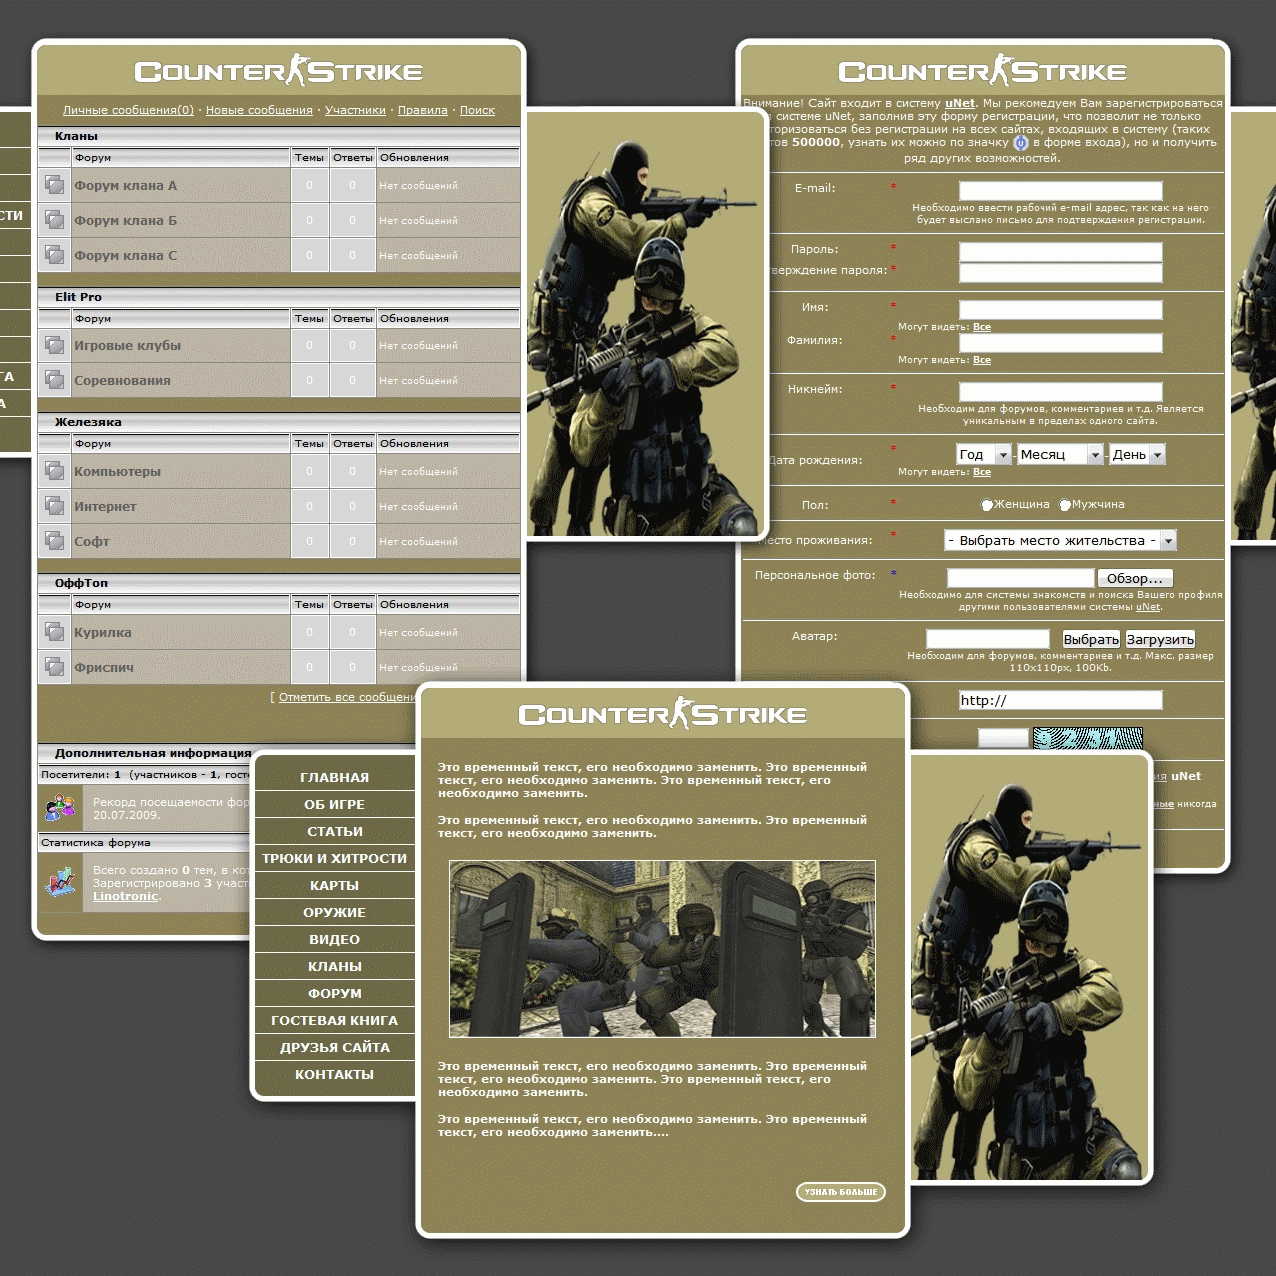
Task: Click the uNet link in the registration notice
Action: coord(960,103)
